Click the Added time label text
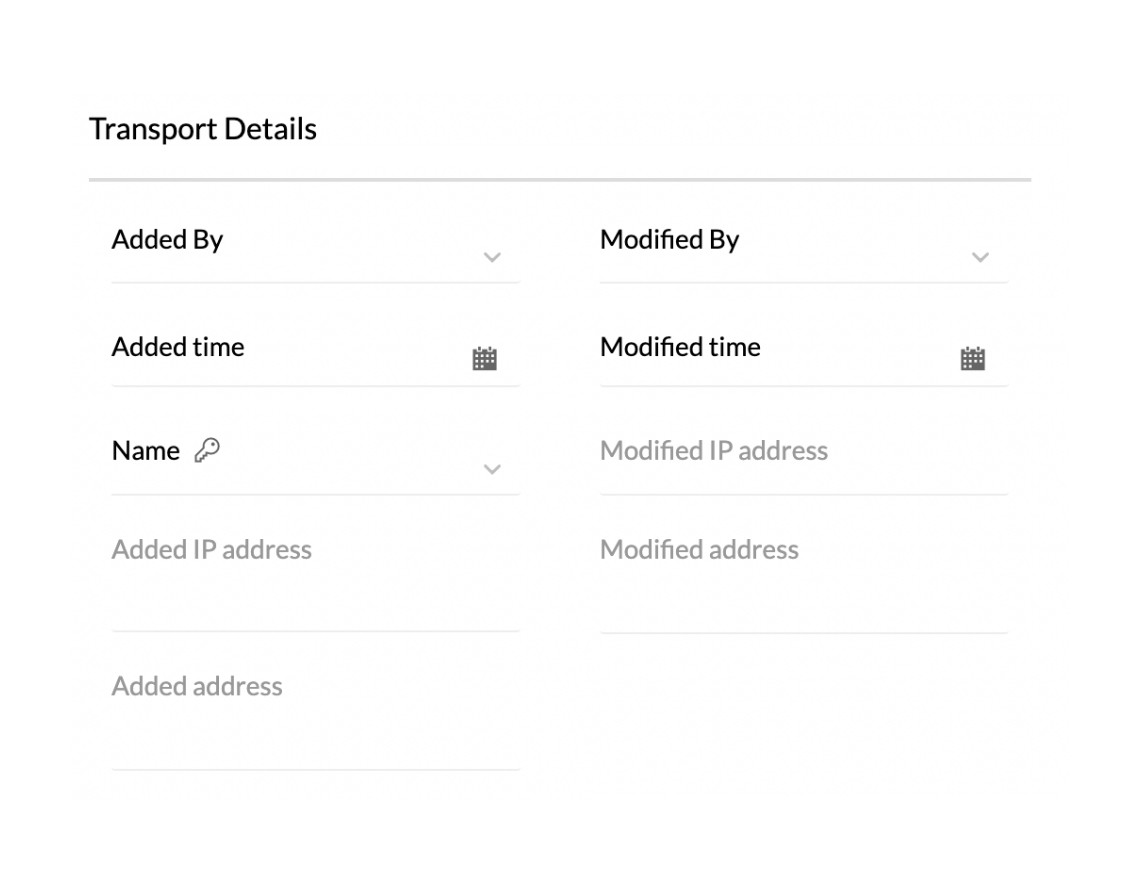 pyautogui.click(x=177, y=347)
